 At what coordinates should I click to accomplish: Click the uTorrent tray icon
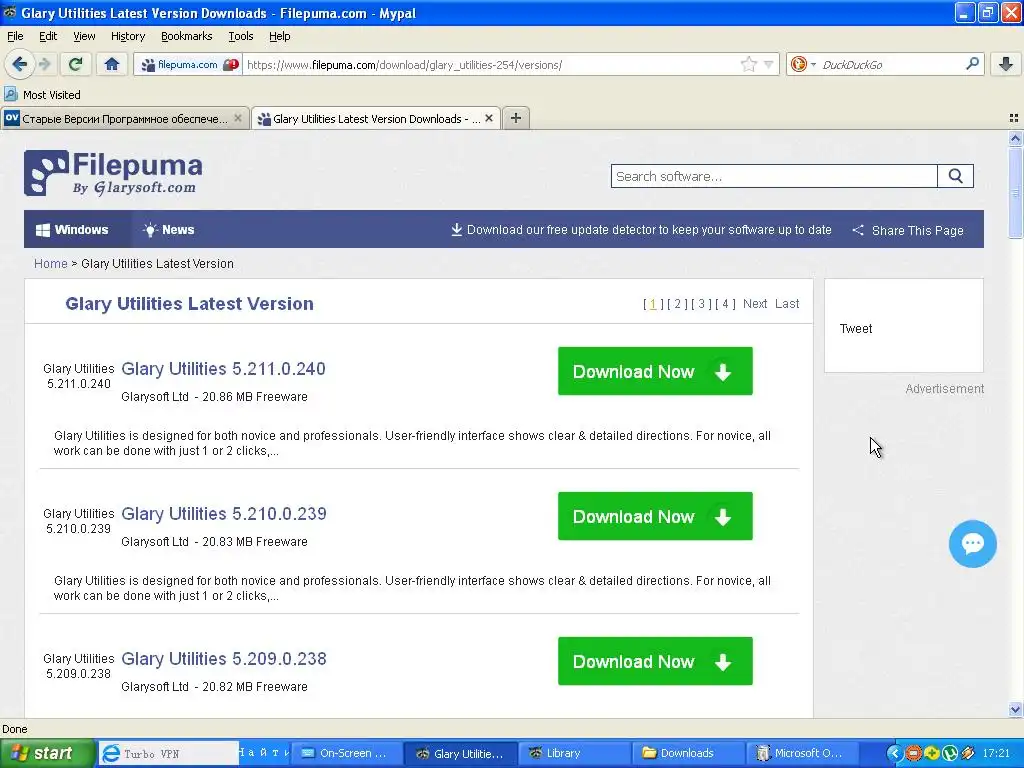coord(950,754)
